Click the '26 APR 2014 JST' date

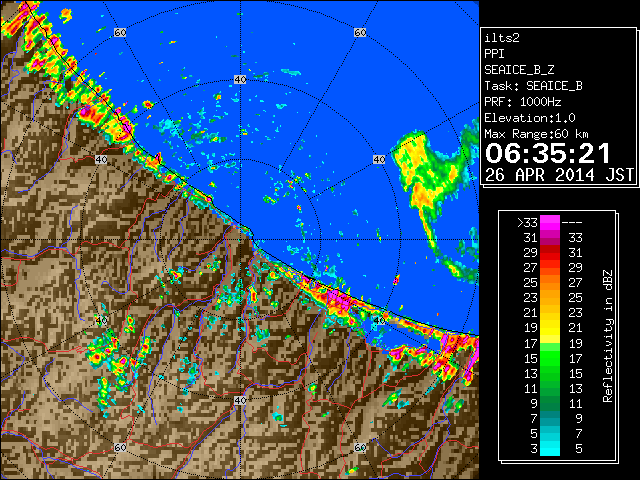pyautogui.click(x=559, y=175)
